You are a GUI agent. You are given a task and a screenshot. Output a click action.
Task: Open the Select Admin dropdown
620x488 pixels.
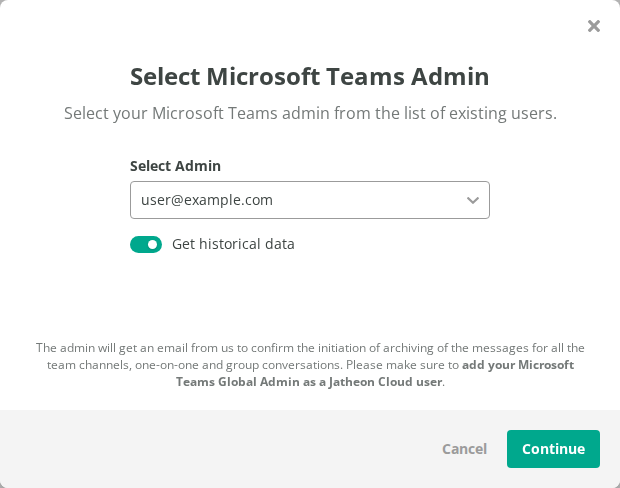point(310,200)
